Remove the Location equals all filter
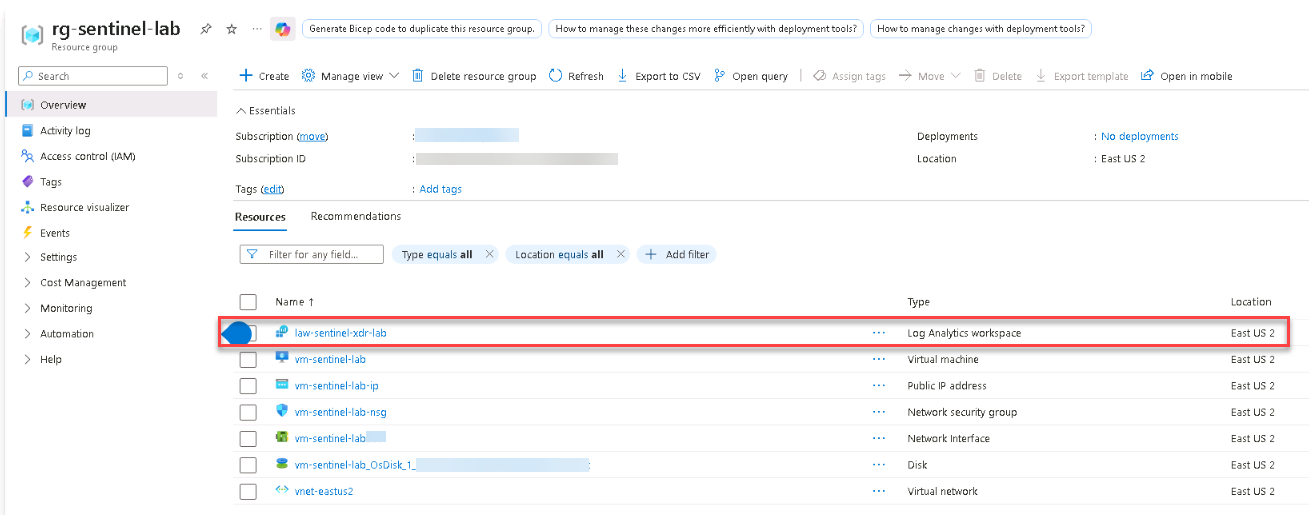Viewport: 1309px width, 515px height. point(620,255)
